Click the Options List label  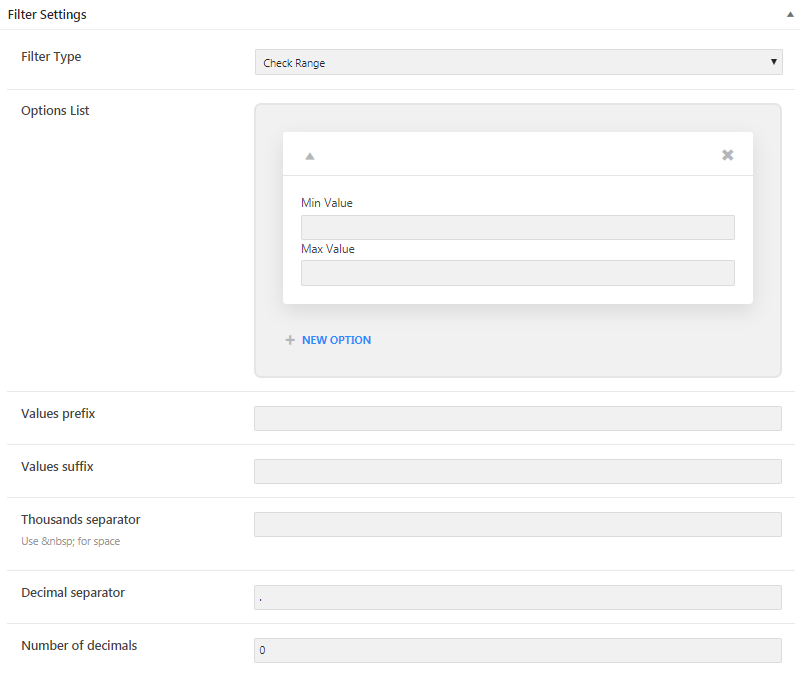55,111
